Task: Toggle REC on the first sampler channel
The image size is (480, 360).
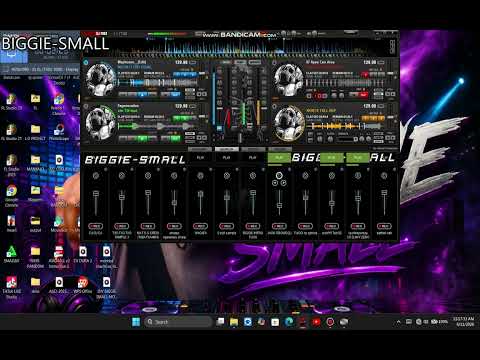Action: 95,226
